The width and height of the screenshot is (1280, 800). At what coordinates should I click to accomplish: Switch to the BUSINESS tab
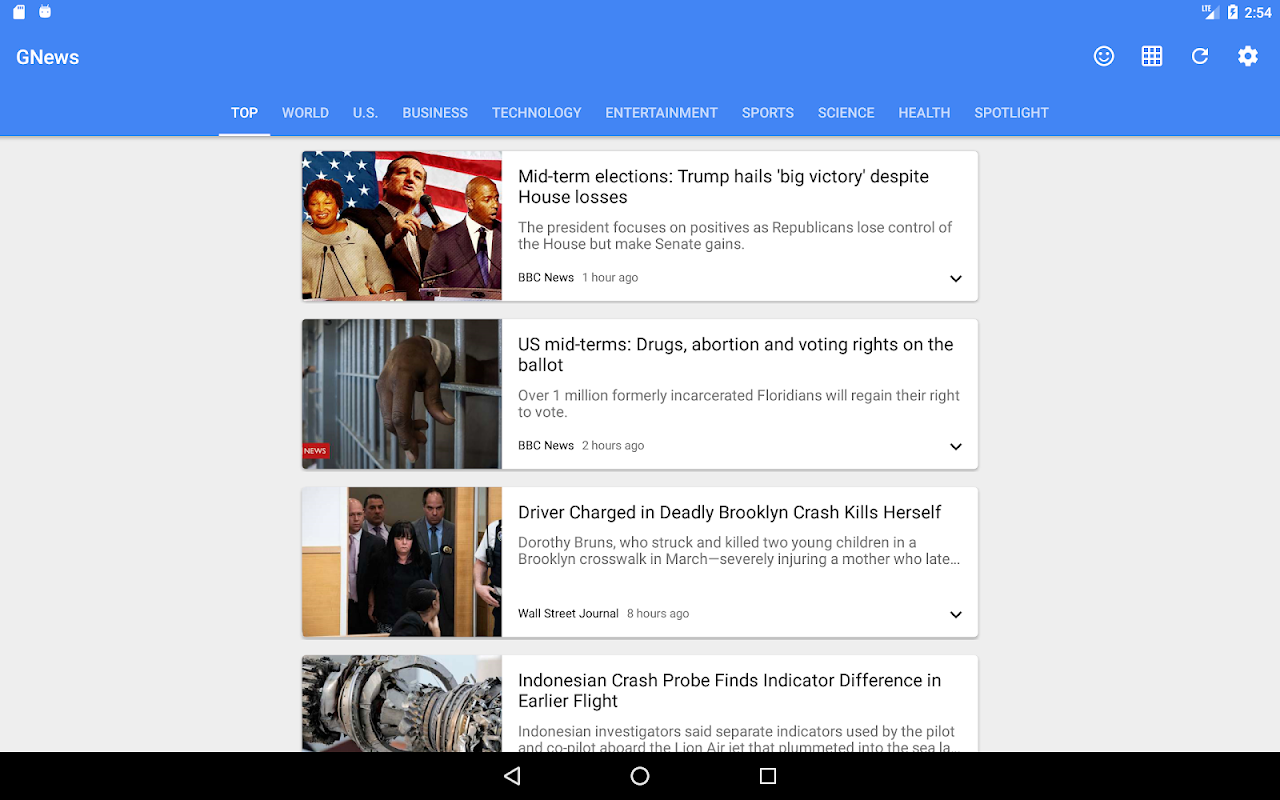[435, 113]
